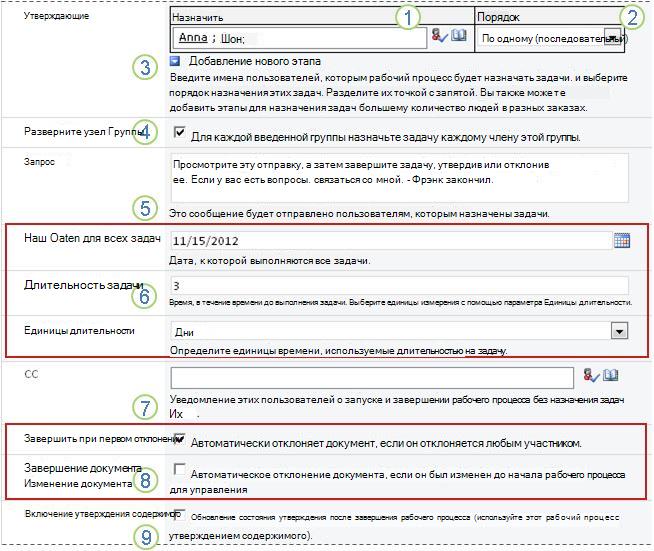
Task: Open address book icon beside CC field
Action: click(x=611, y=375)
